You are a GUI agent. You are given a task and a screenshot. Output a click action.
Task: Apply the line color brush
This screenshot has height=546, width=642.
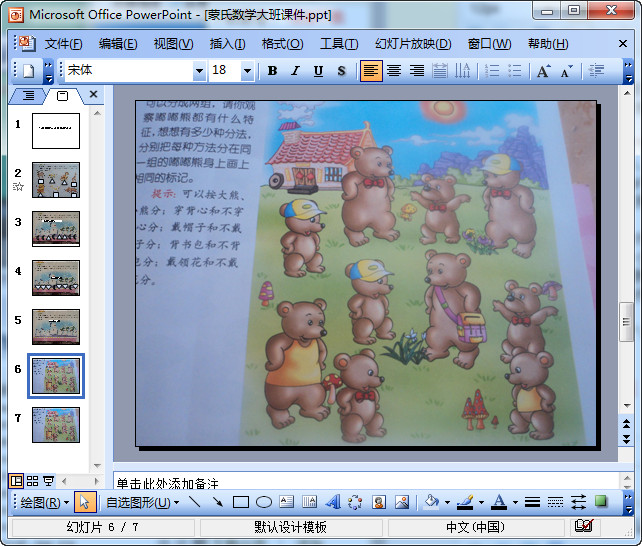[465, 502]
